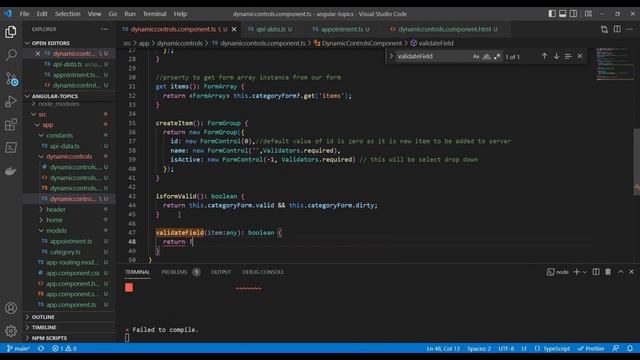This screenshot has width=640, height=360.
Task: Open the File menu
Action: 24,14
